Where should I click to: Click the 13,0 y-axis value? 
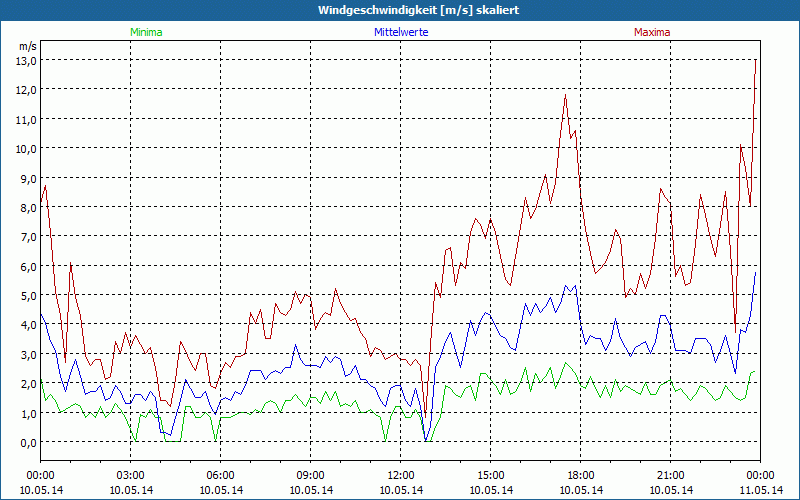(x=27, y=60)
